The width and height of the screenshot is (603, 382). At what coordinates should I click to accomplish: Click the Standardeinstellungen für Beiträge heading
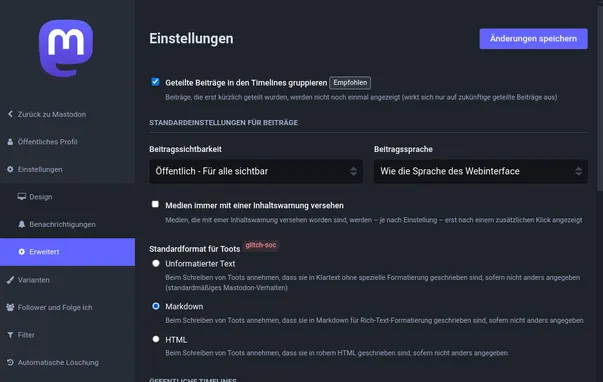(223, 122)
